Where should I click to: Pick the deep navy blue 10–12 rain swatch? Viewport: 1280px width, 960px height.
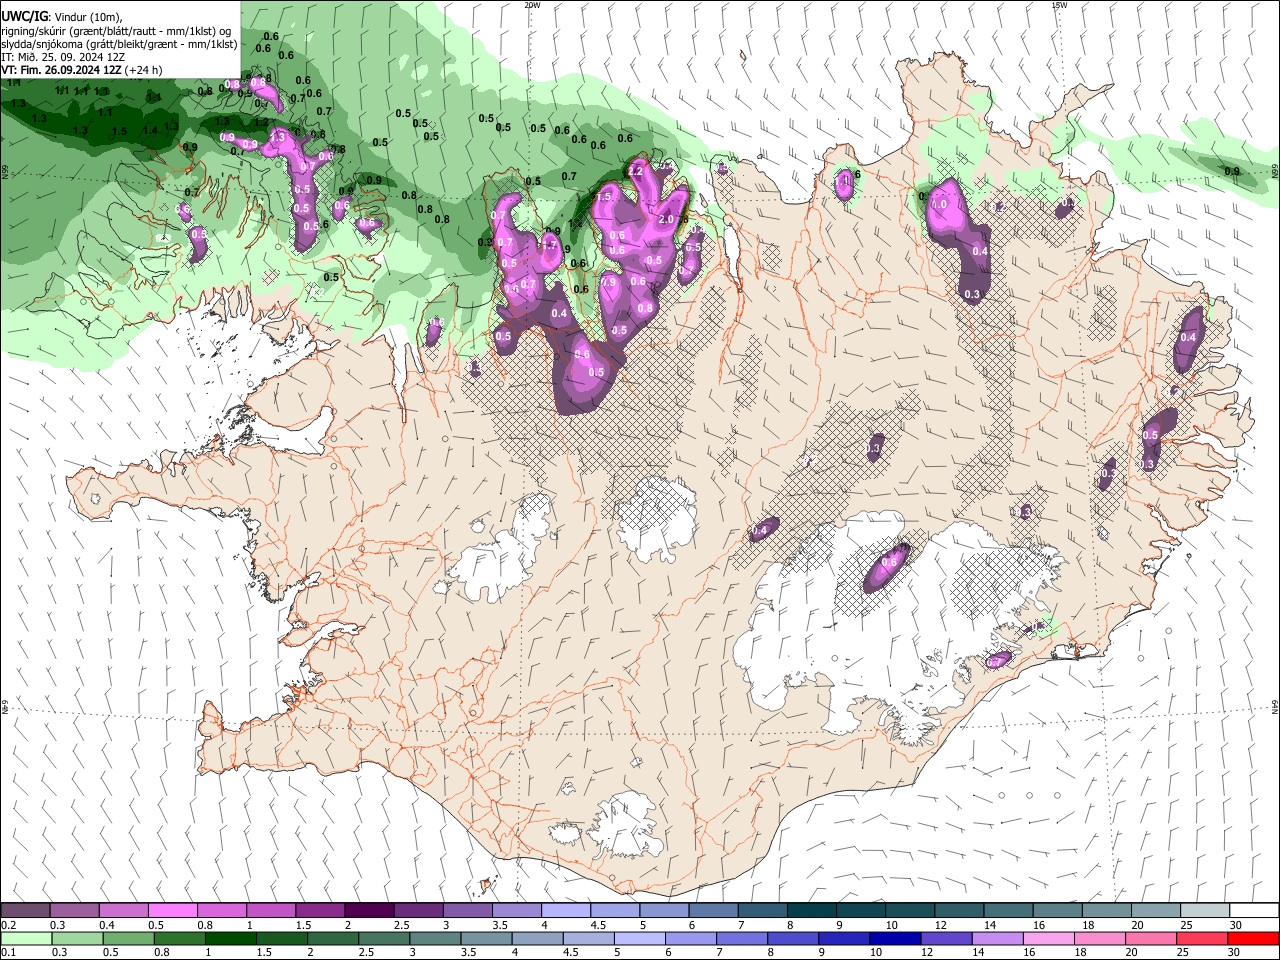coord(895,938)
